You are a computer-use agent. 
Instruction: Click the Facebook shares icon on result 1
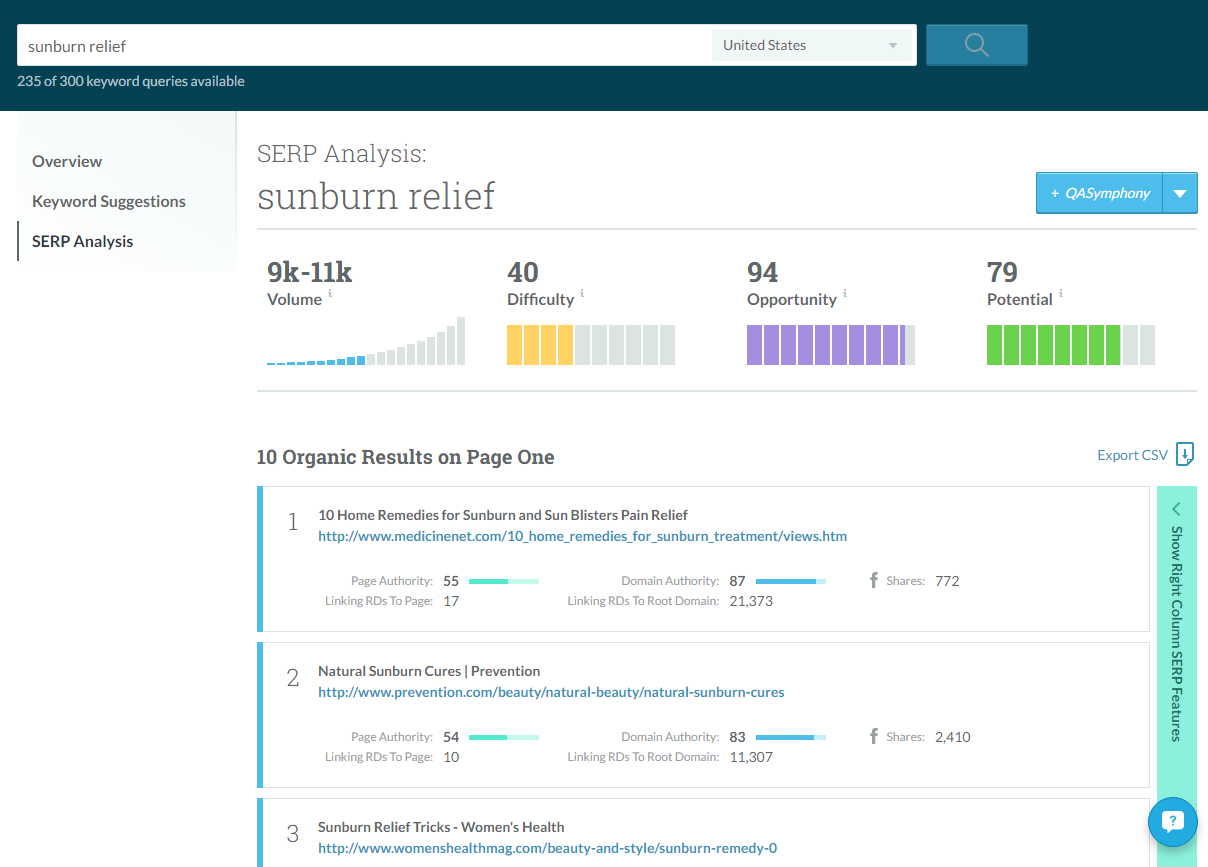(875, 580)
